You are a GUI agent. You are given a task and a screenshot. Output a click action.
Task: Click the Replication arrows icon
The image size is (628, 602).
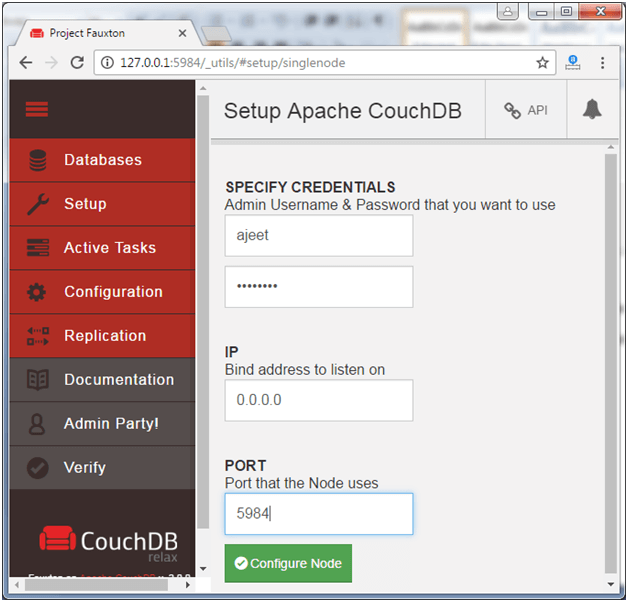click(x=38, y=336)
